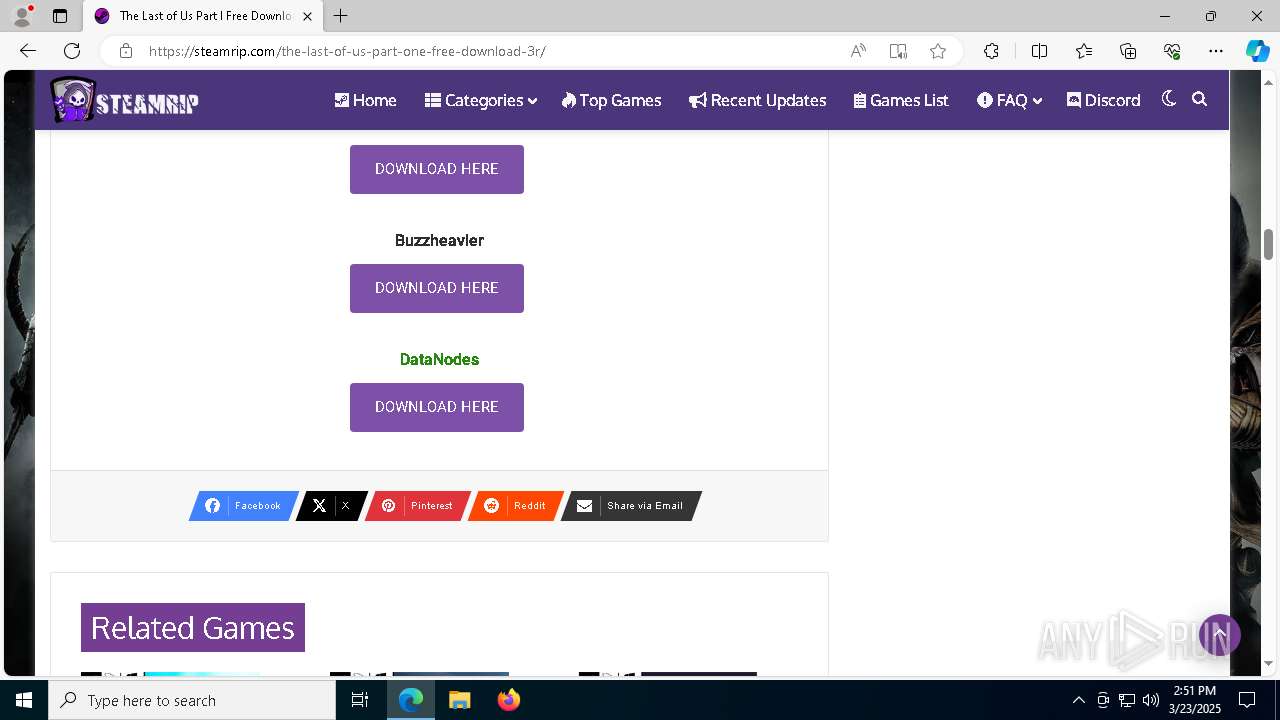Click the topmost Download Here button

point(437,169)
